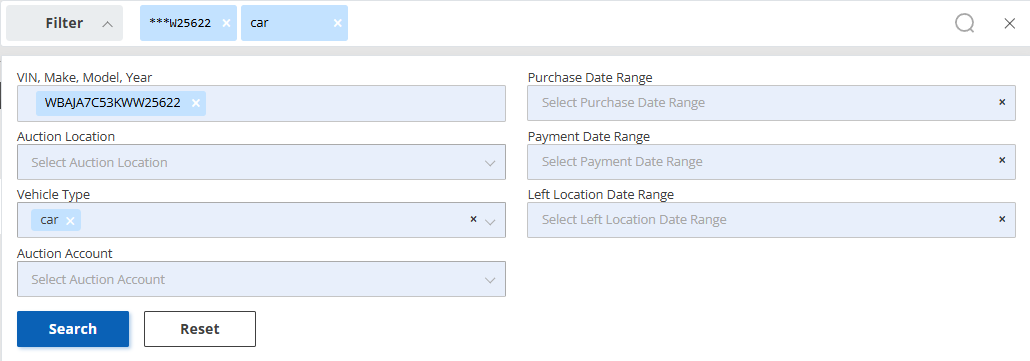Image resolution: width=1030 pixels, height=361 pixels.
Task: Collapse the Filter panel
Action: 64,23
